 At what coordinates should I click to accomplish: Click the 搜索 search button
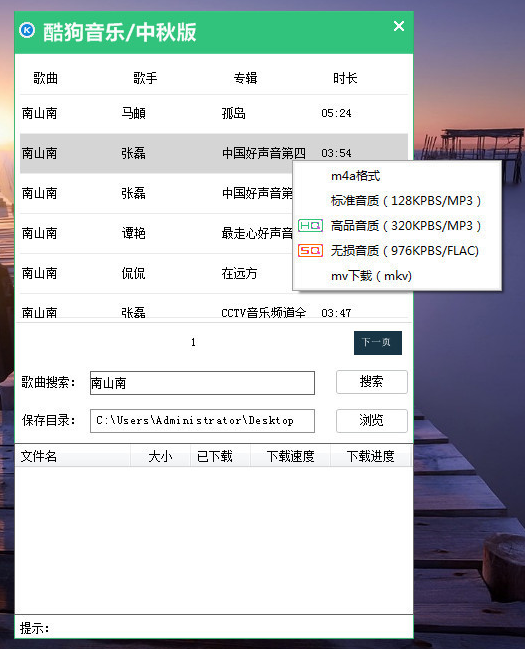click(371, 382)
